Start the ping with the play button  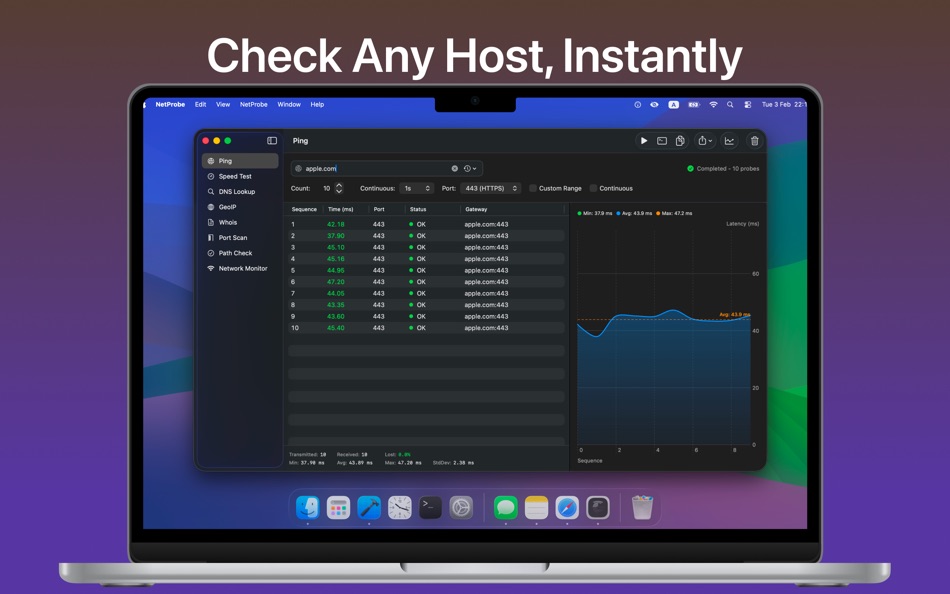(644, 140)
